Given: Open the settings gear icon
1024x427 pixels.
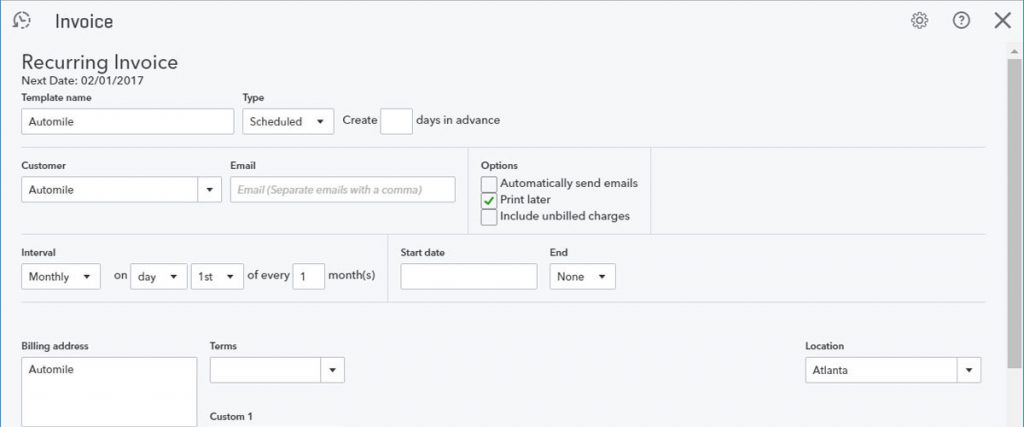Looking at the screenshot, I should point(920,20).
